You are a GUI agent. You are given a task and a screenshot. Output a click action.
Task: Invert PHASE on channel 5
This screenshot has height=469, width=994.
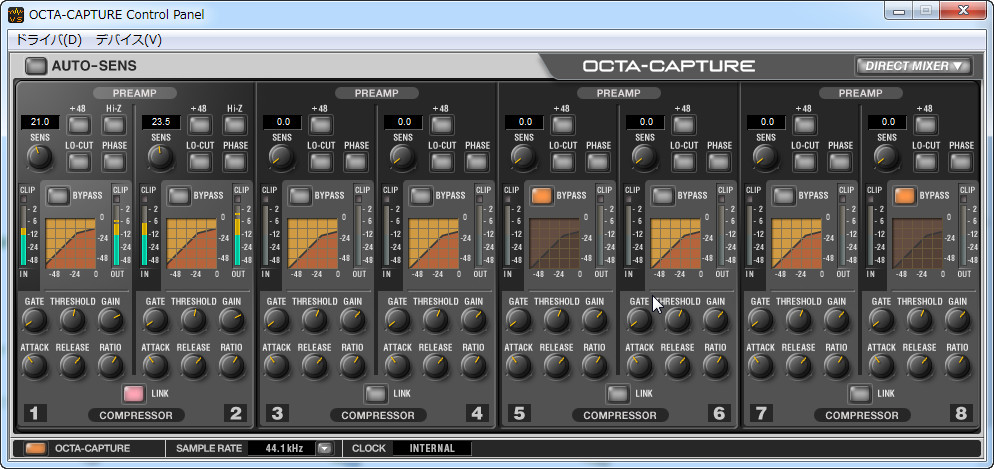click(598, 161)
